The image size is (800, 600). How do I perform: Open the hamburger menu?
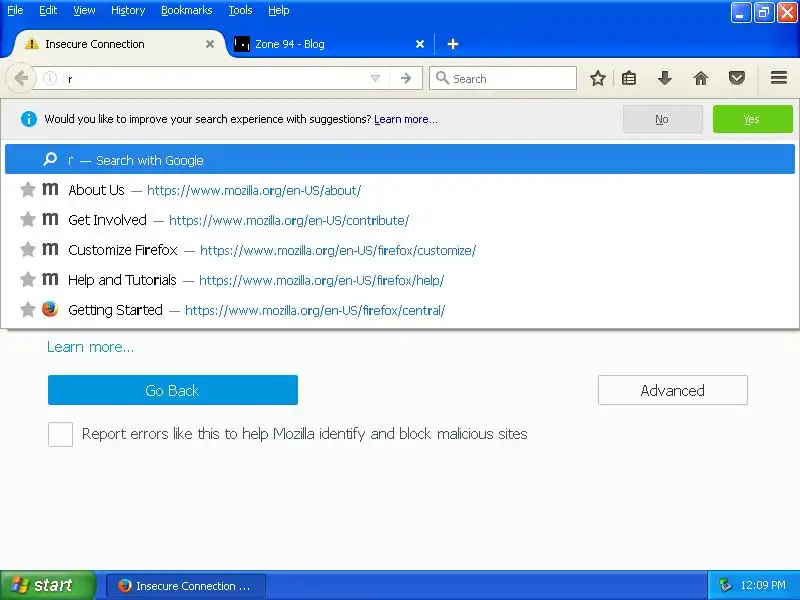click(x=779, y=78)
